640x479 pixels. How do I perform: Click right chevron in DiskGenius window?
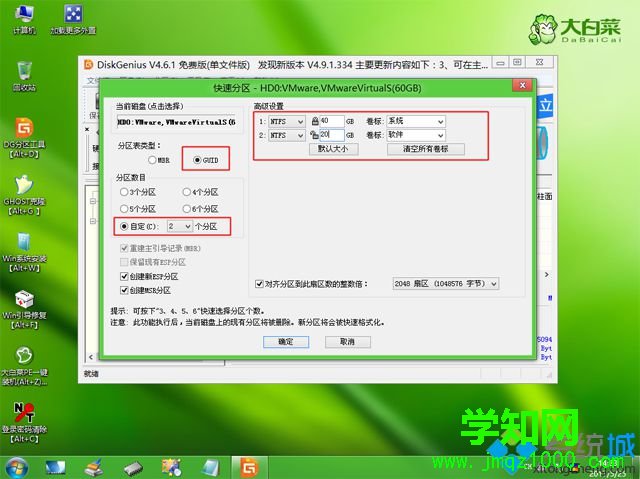tap(547, 275)
